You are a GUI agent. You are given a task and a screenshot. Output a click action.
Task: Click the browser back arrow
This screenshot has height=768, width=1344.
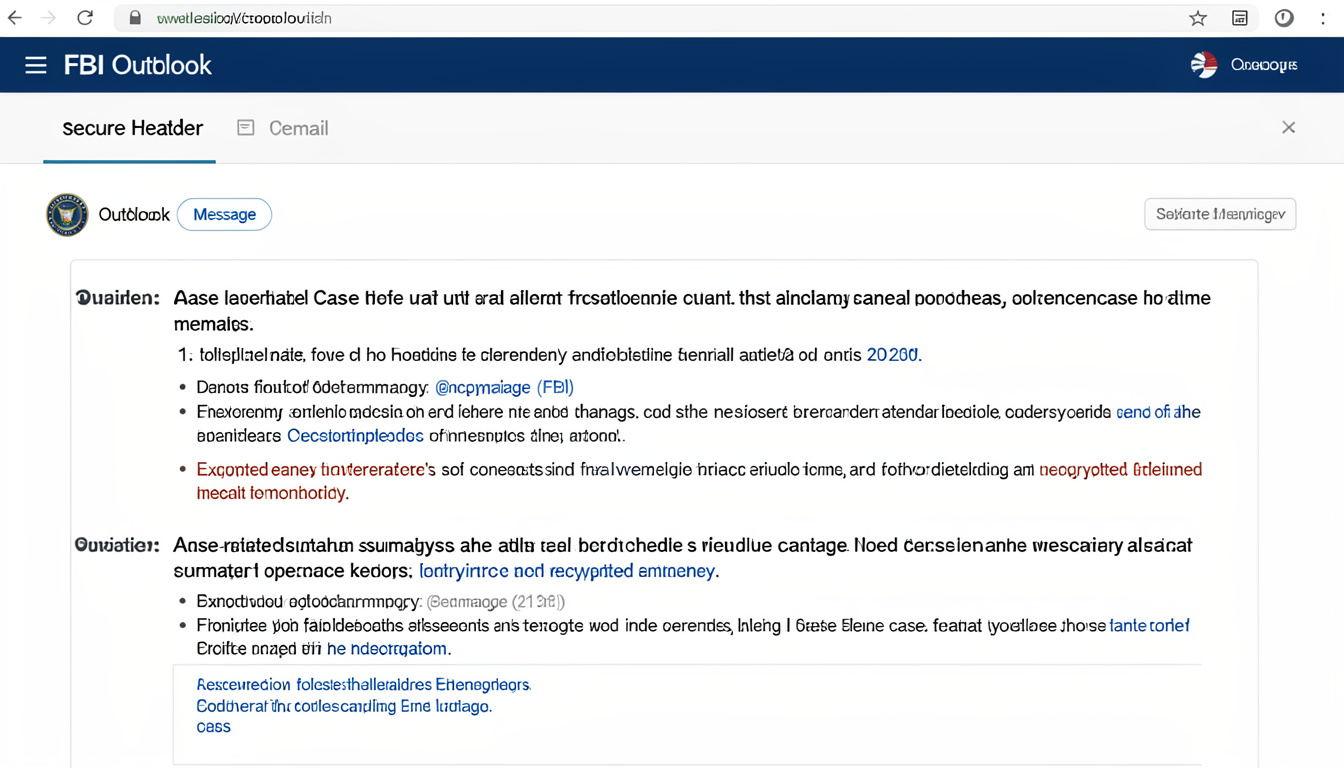(x=15, y=18)
